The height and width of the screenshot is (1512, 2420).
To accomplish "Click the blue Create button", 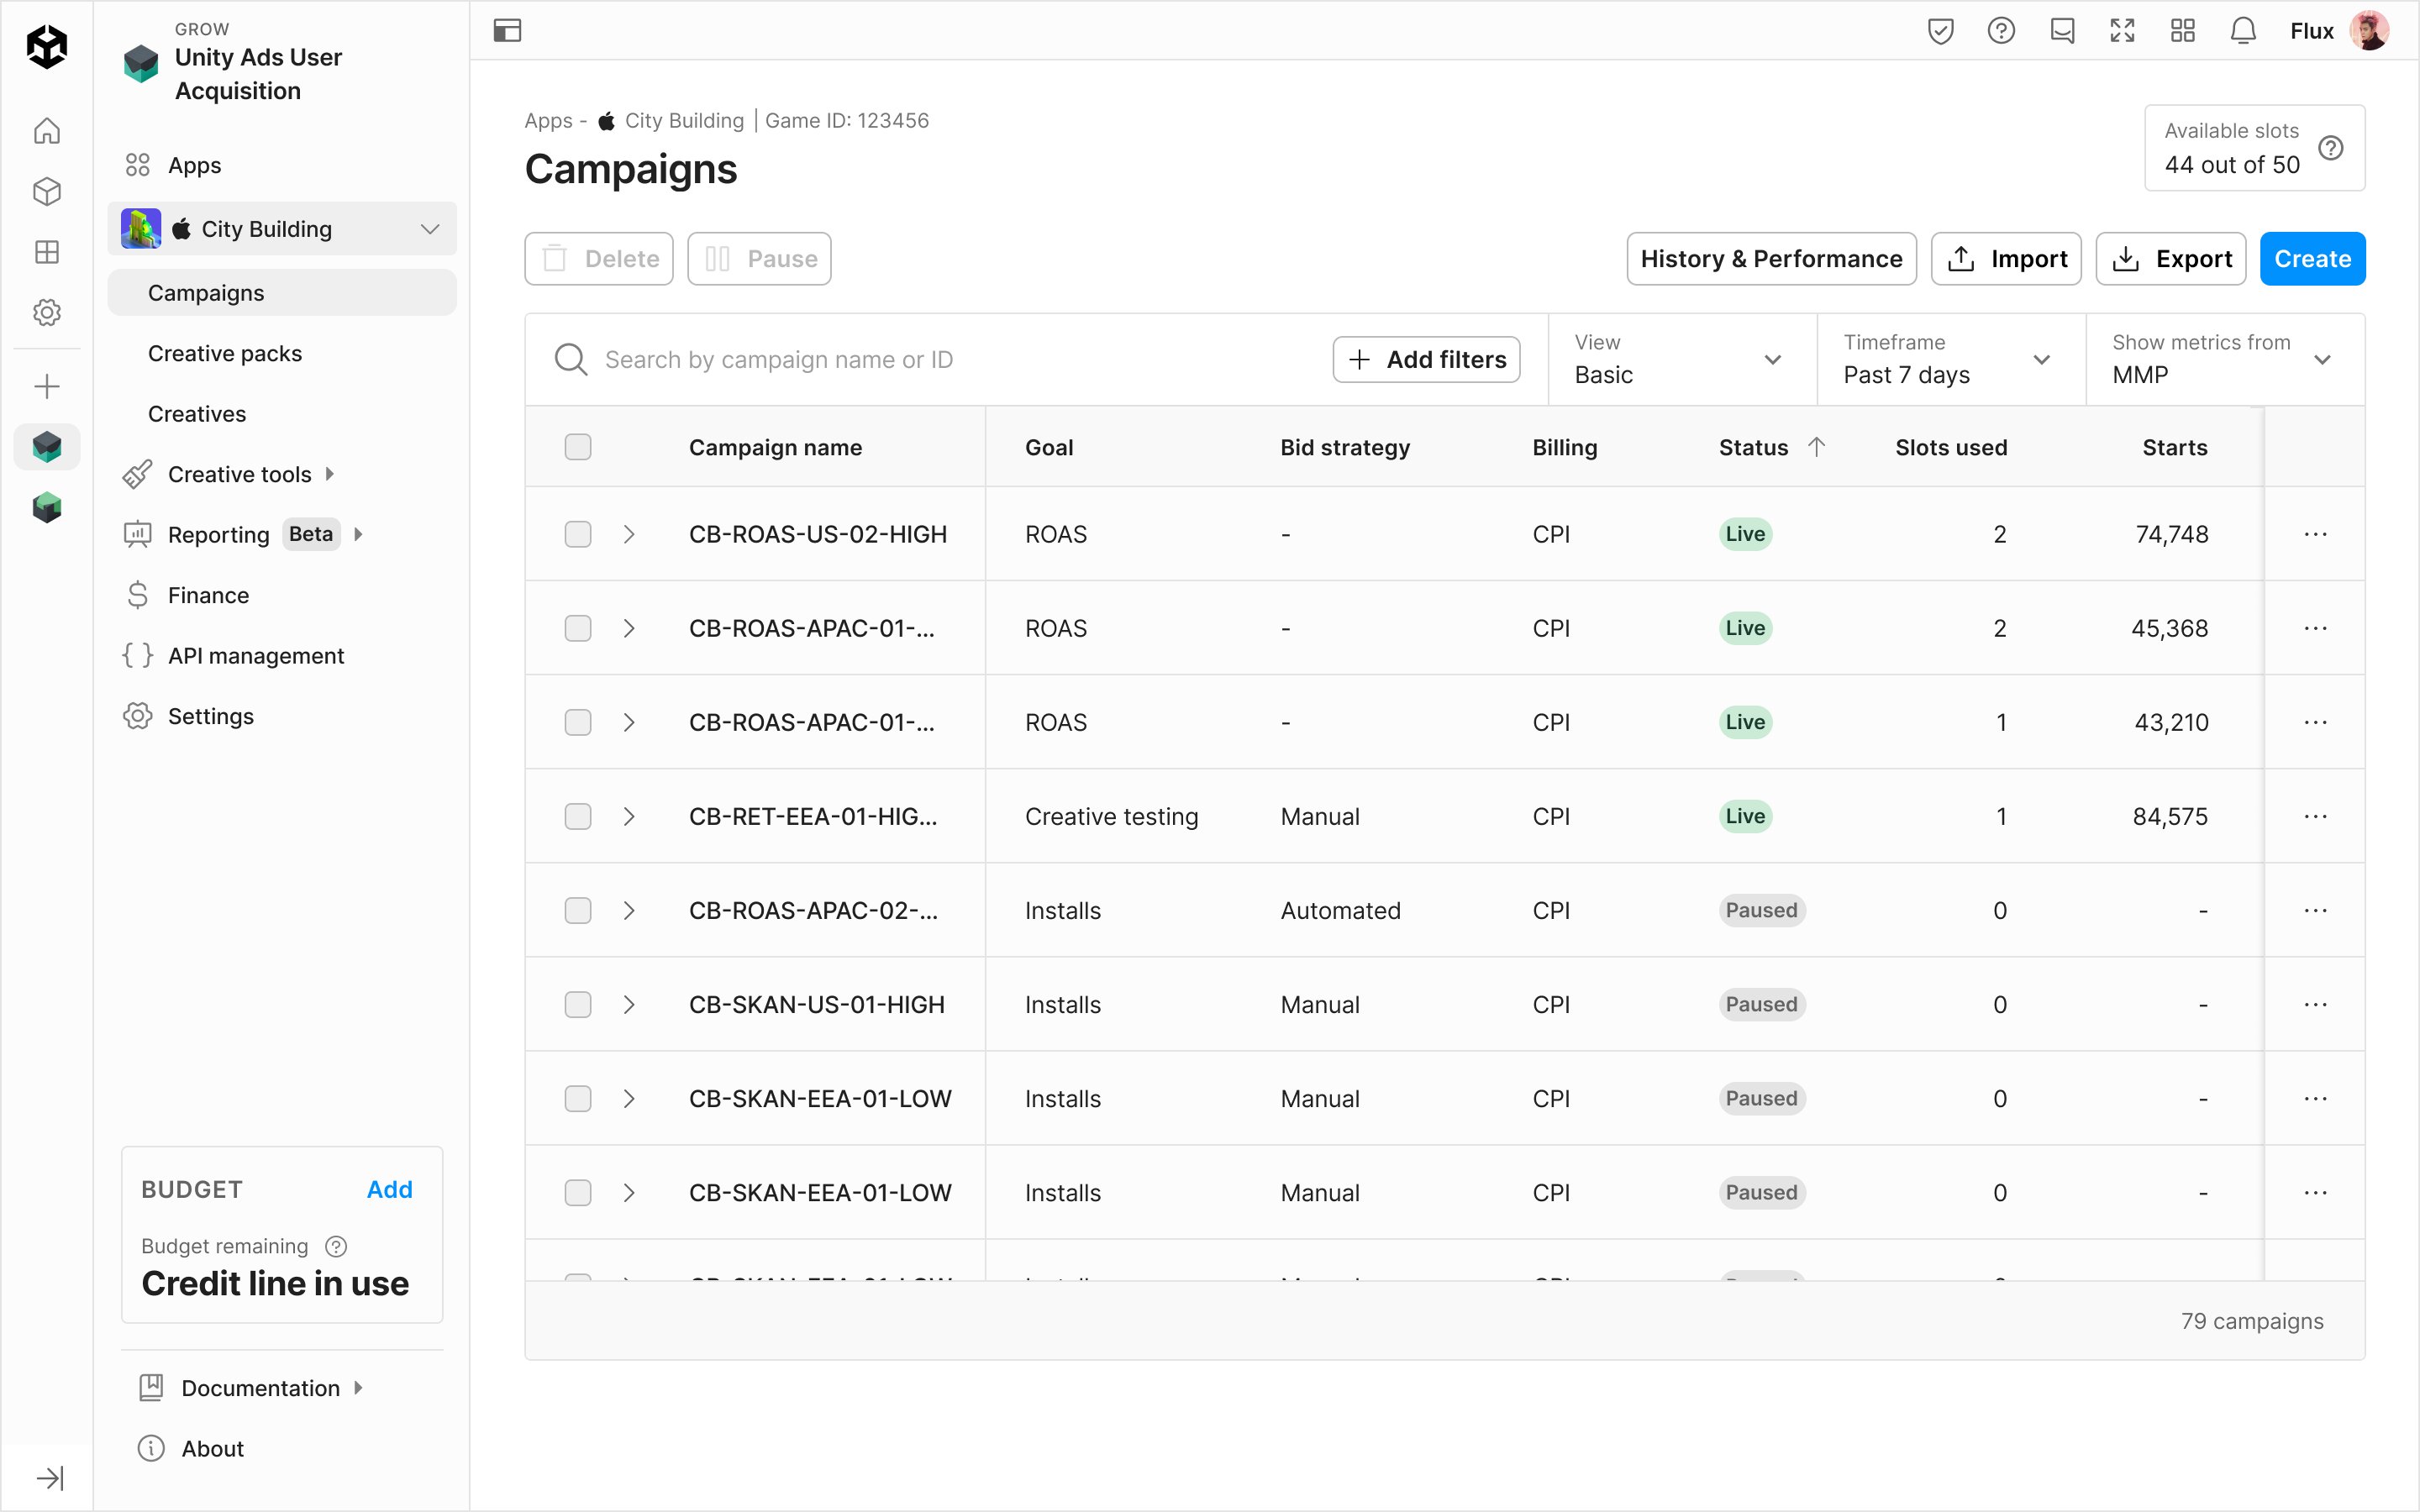I will point(2311,259).
